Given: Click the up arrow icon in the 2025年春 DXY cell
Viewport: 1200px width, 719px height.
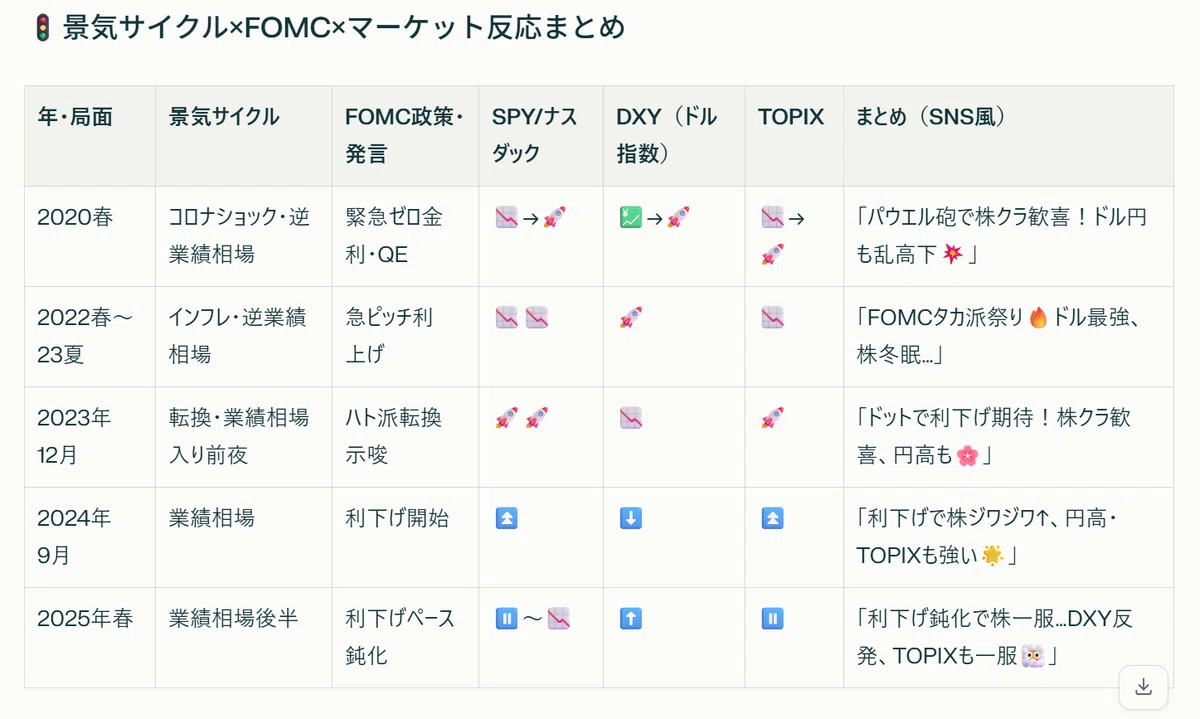Looking at the screenshot, I should click(630, 618).
